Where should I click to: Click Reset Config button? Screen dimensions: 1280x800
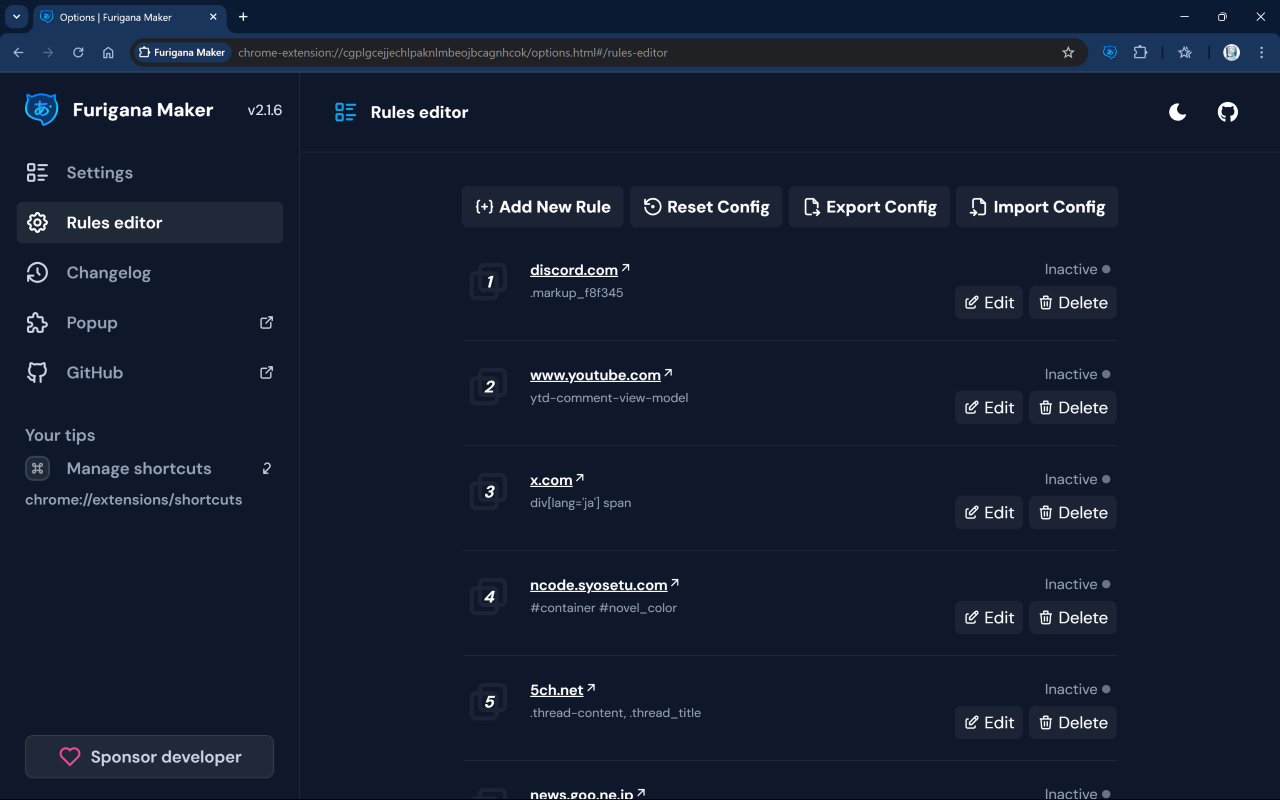coord(706,207)
